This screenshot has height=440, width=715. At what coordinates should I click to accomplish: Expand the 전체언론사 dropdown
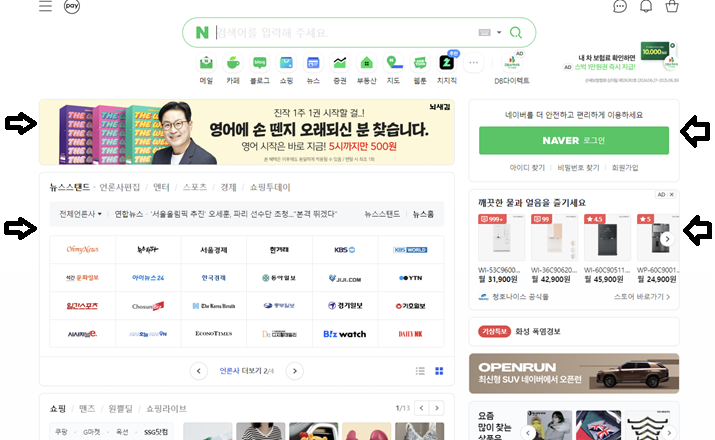click(80, 214)
